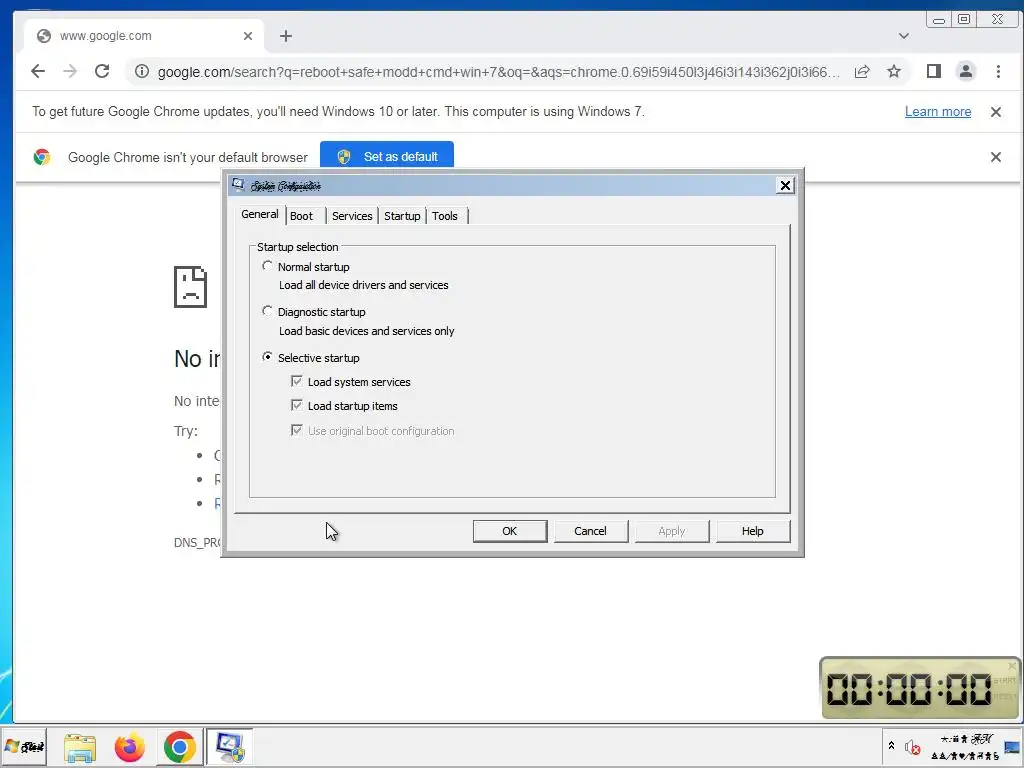Click the taskbar clock

pos(965,747)
